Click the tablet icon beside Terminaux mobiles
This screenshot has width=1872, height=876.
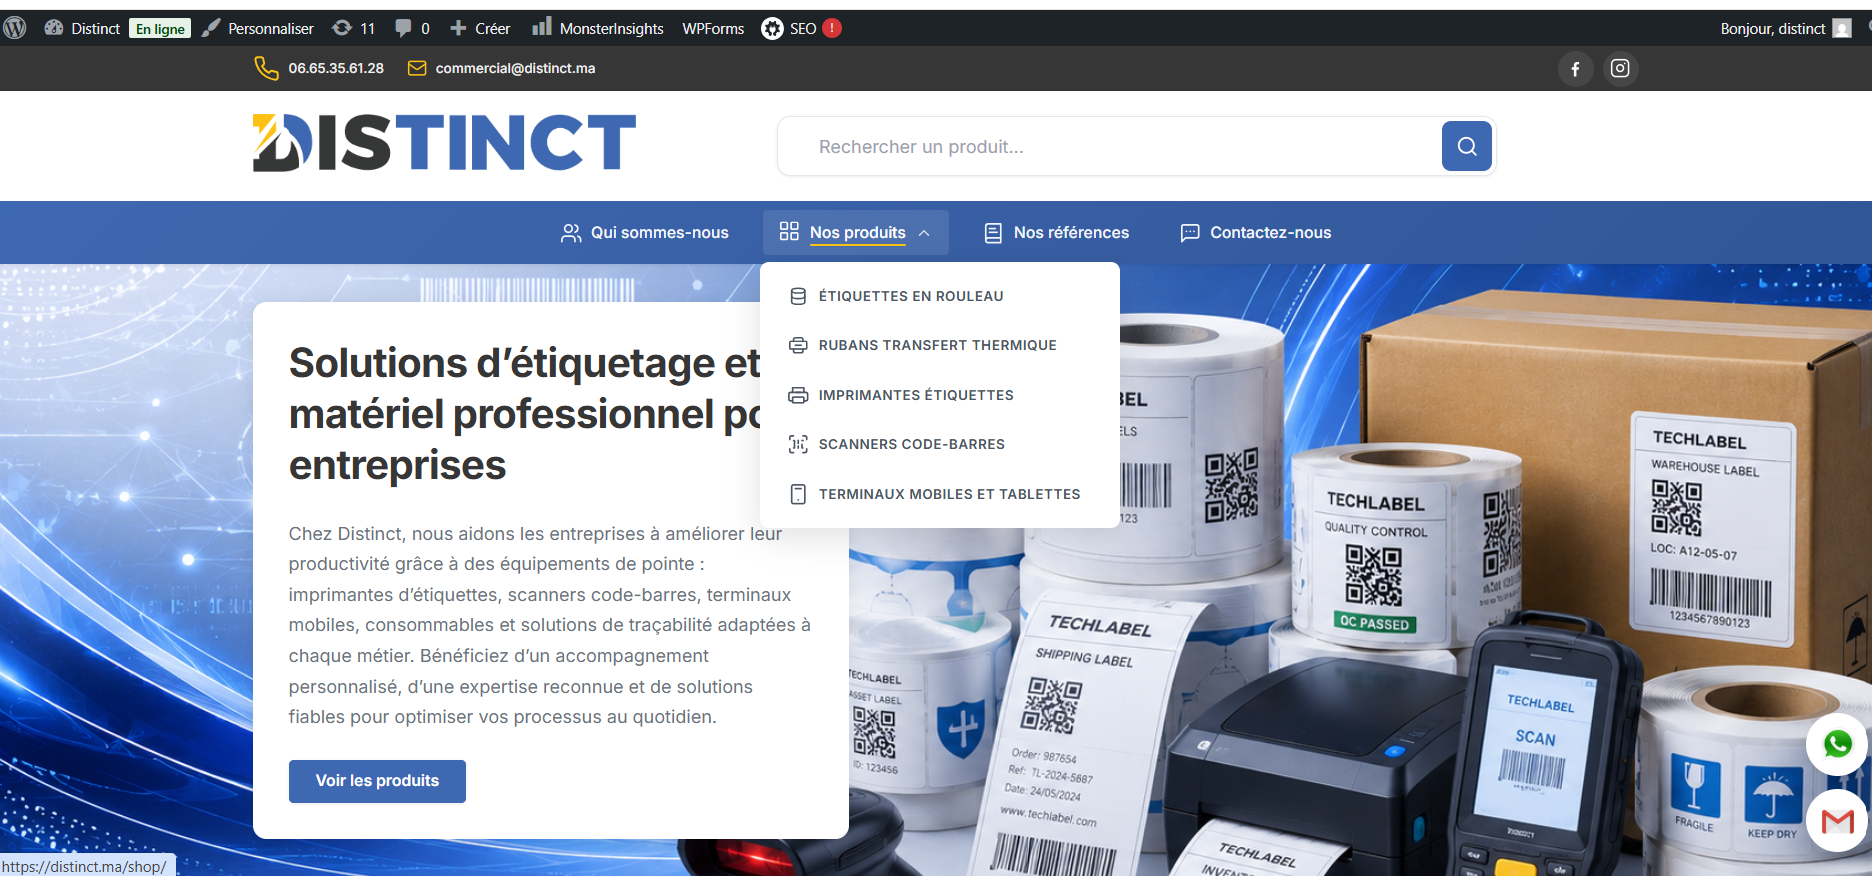click(798, 494)
